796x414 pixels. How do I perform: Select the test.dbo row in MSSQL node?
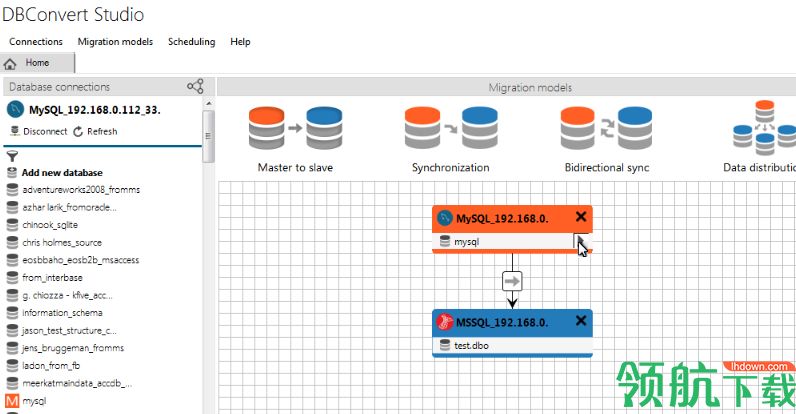[x=512, y=346]
